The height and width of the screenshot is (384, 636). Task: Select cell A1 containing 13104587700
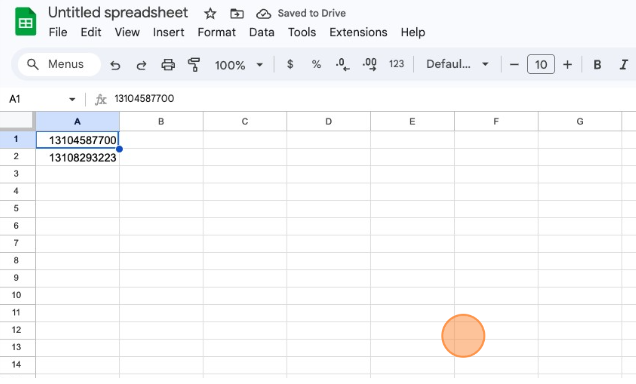coord(77,140)
